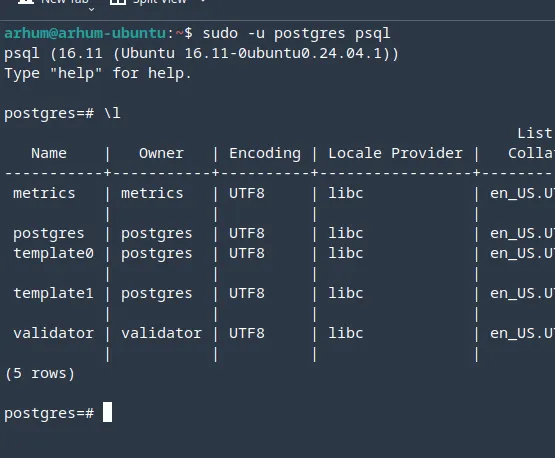555x458 pixels.
Task: Click the '(5 rows)' result count
Action: (x=40, y=374)
